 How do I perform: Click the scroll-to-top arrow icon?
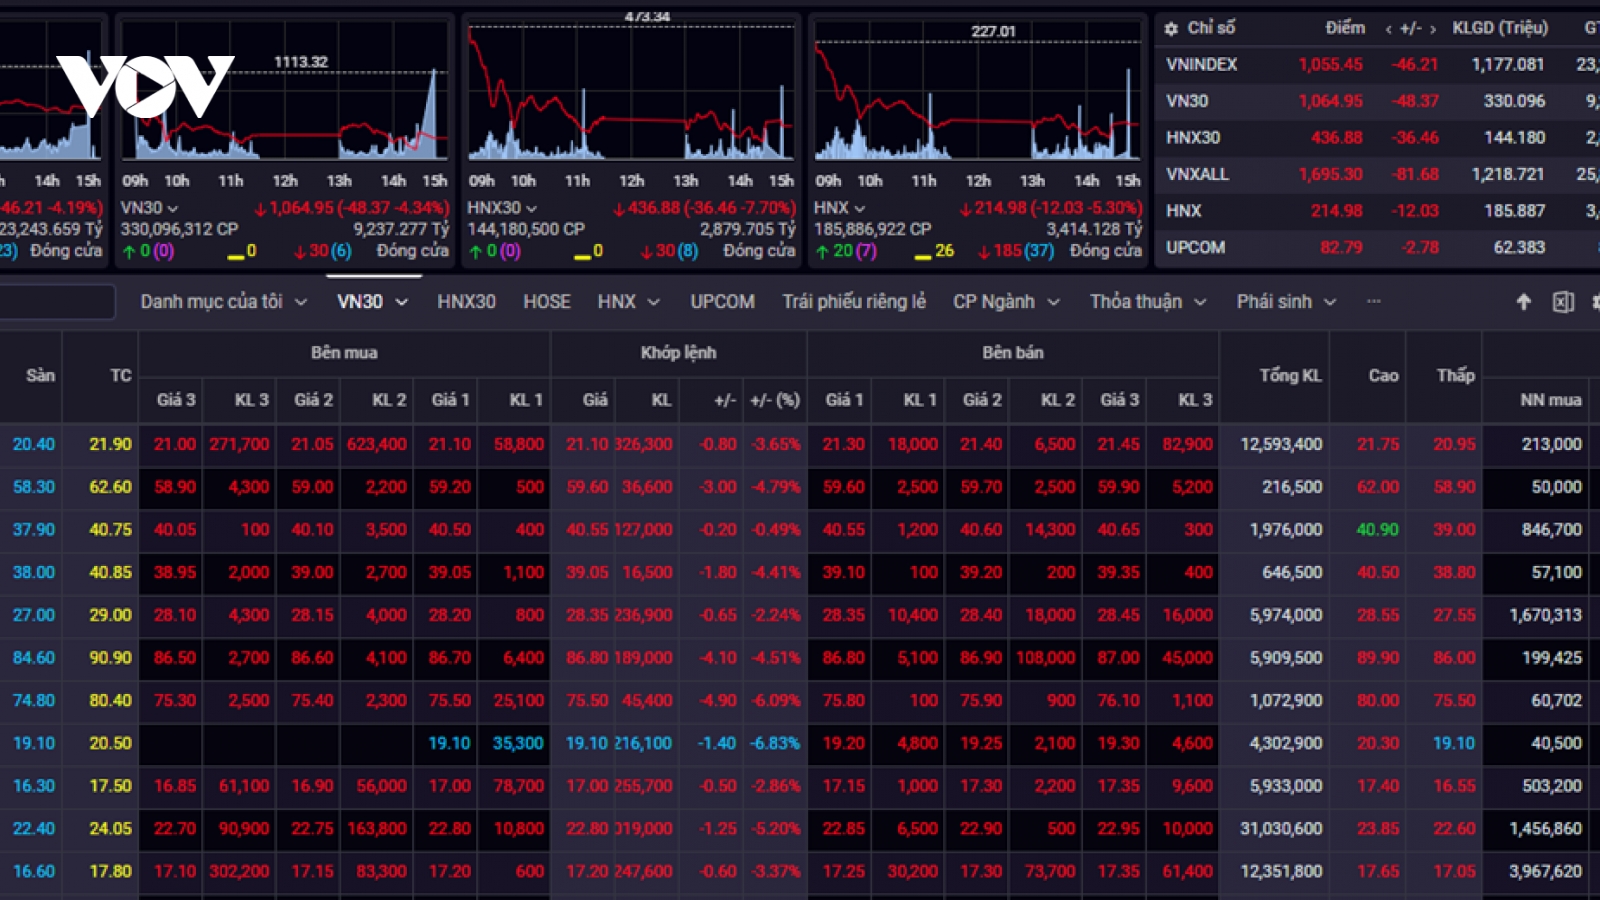(1523, 302)
